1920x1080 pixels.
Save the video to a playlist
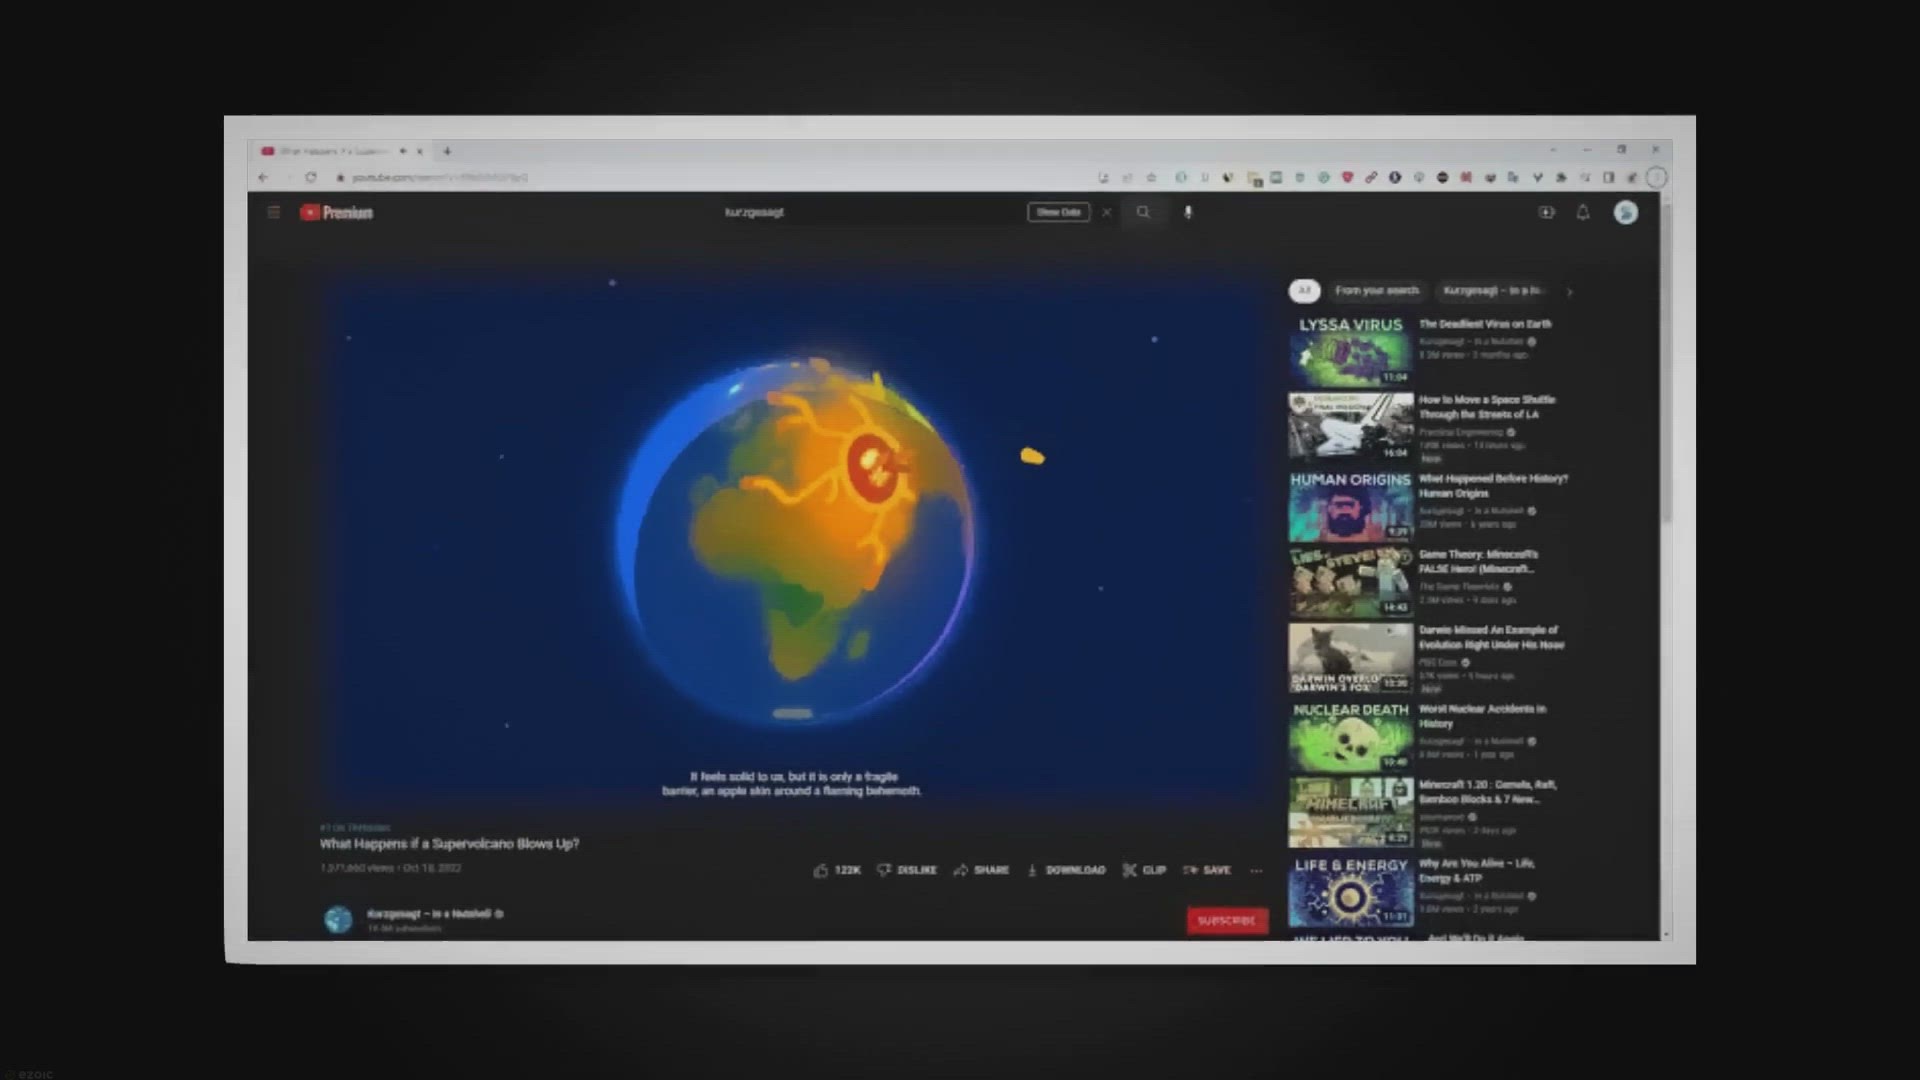coord(1207,870)
